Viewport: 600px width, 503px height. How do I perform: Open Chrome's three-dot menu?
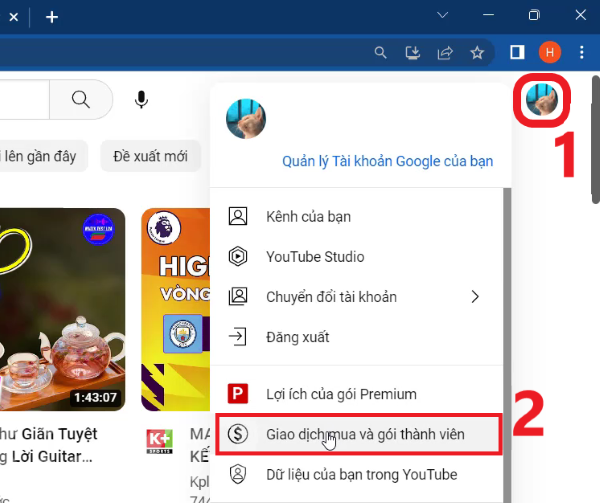click(582, 52)
